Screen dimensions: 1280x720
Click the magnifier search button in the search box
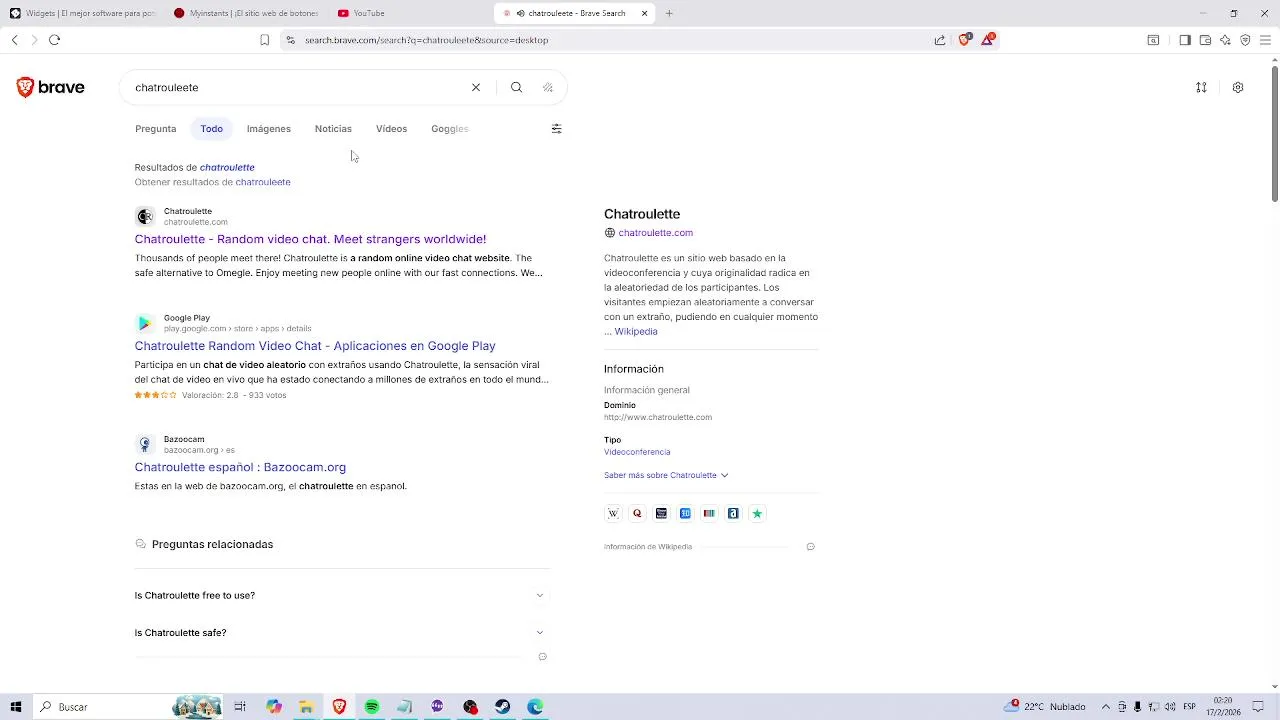pyautogui.click(x=516, y=88)
